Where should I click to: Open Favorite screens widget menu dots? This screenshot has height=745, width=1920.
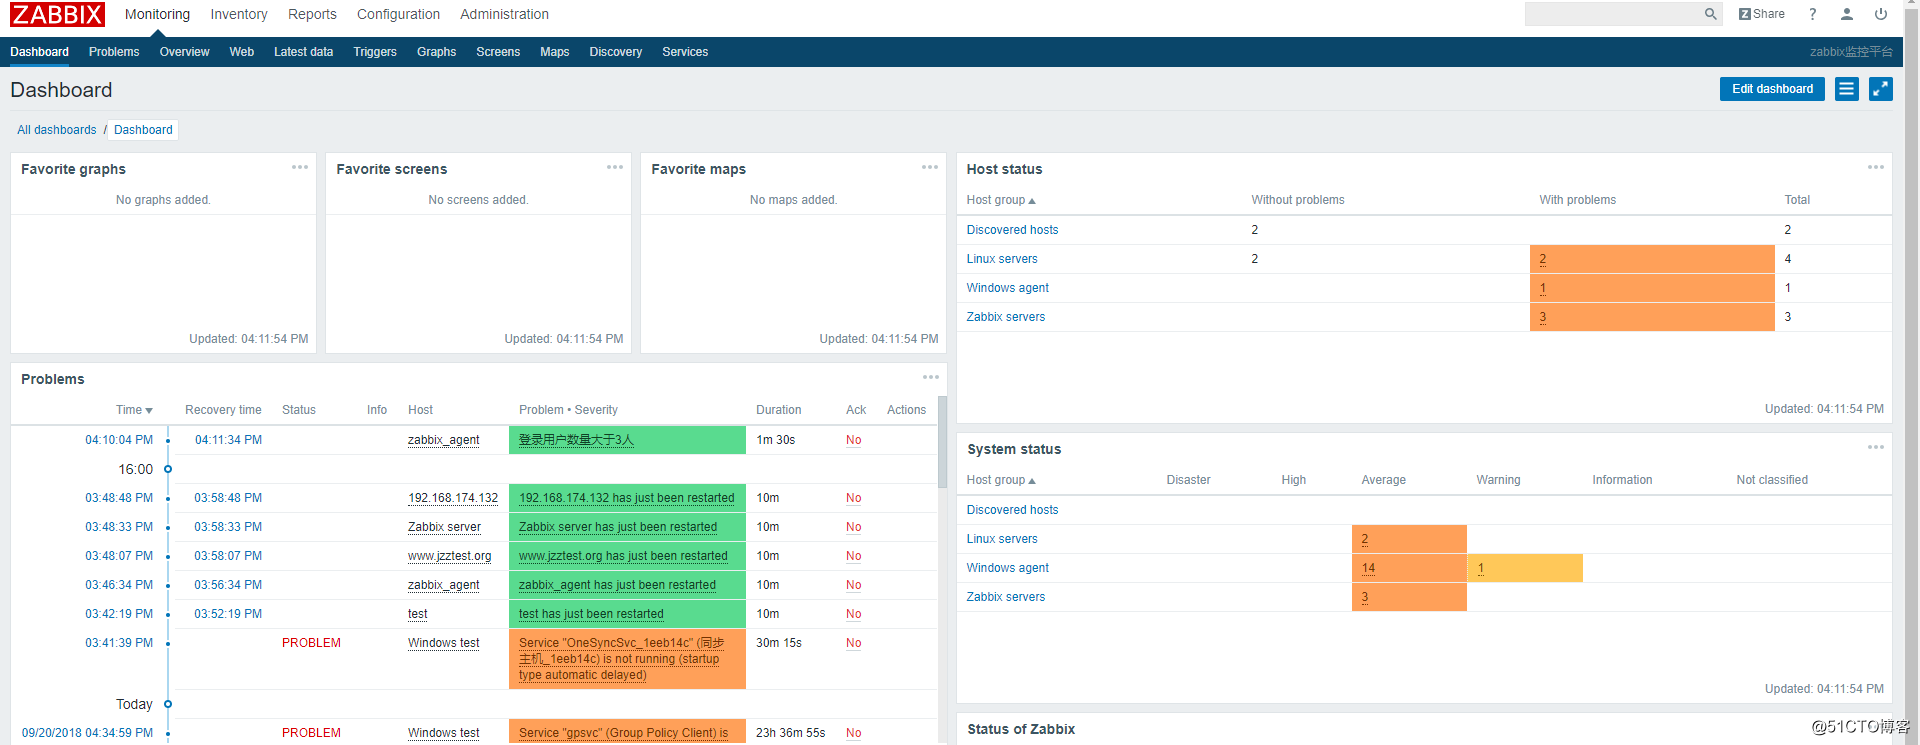[x=615, y=167]
